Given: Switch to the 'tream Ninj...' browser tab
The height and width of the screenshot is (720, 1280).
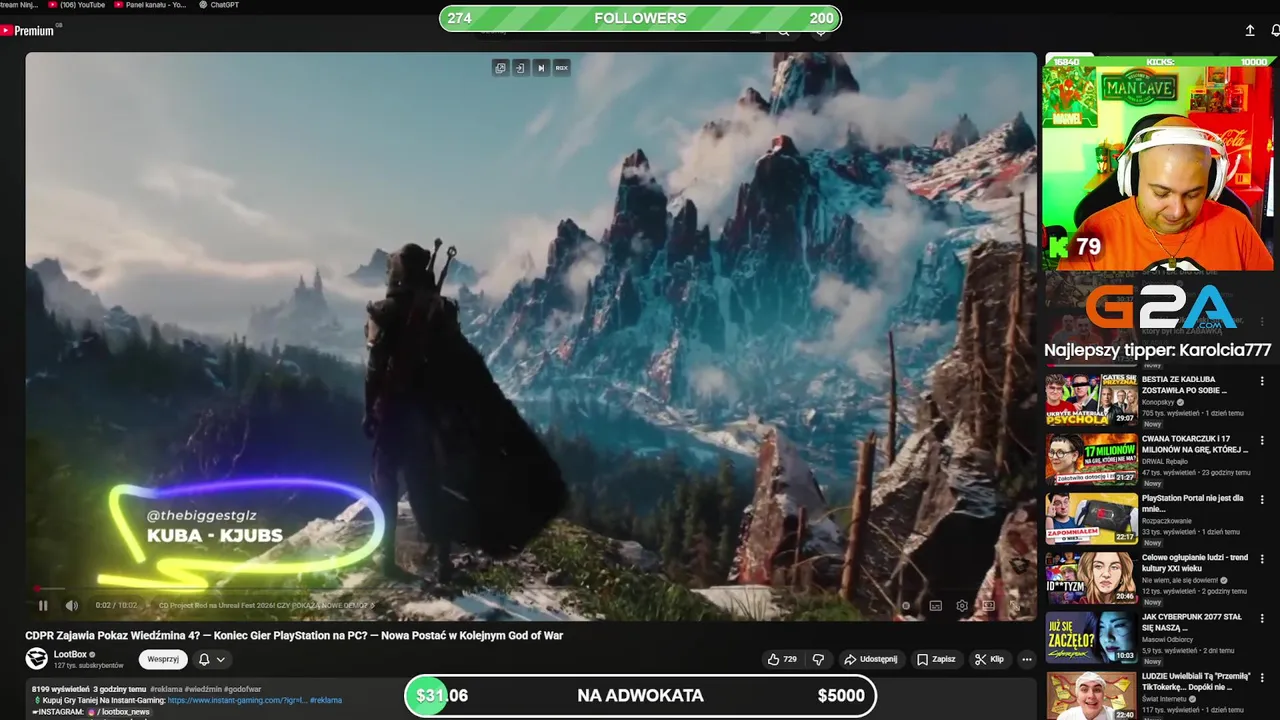Looking at the screenshot, I should tap(19, 5).
